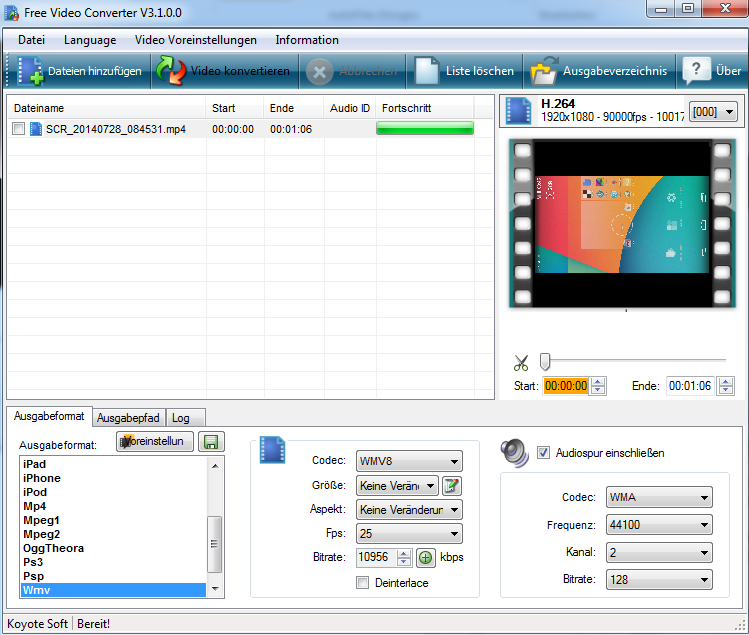Click the video Bitrate spinner arrows
This screenshot has width=749, height=635.
[x=404, y=558]
